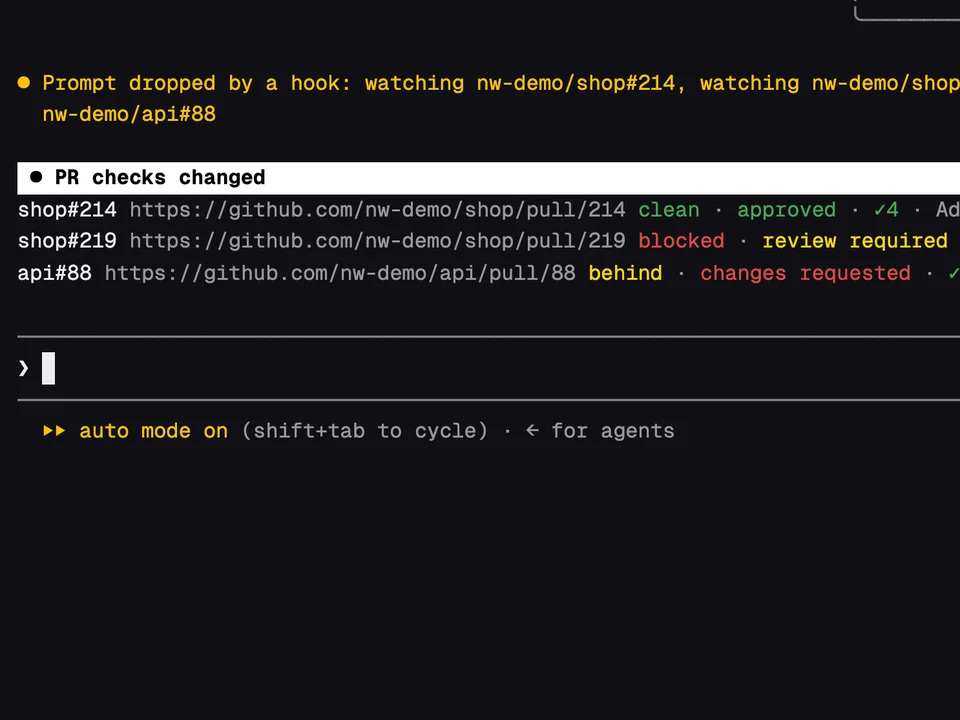Screen dimensions: 960x720
Task: Select the 'api#88' row label
Action: pyautogui.click(x=54, y=273)
